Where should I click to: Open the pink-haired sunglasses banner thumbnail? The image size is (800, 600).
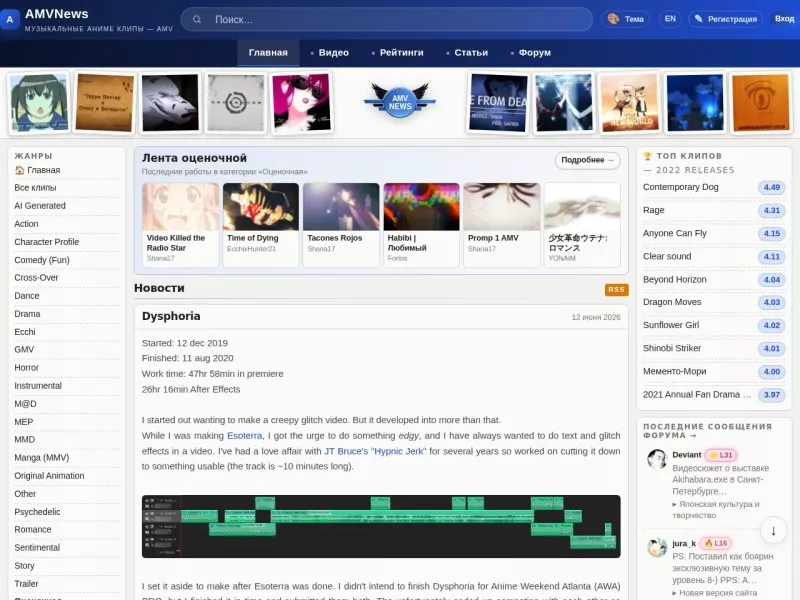pyautogui.click(x=301, y=103)
